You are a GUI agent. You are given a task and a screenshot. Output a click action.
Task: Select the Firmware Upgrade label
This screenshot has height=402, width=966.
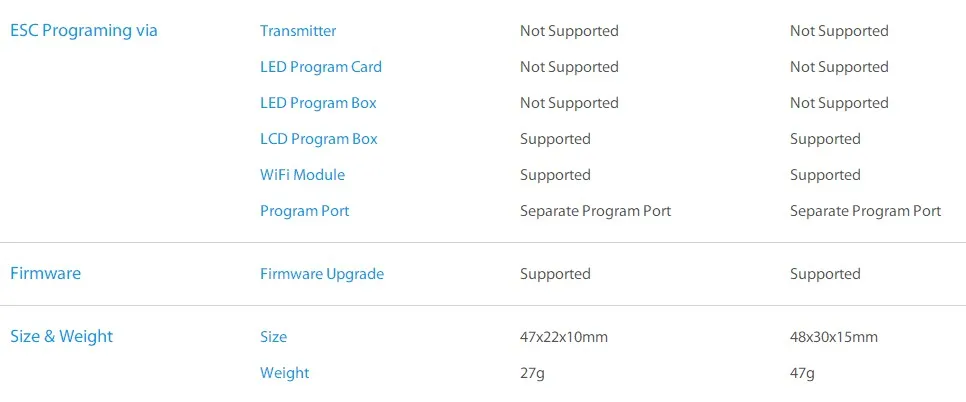tap(322, 274)
